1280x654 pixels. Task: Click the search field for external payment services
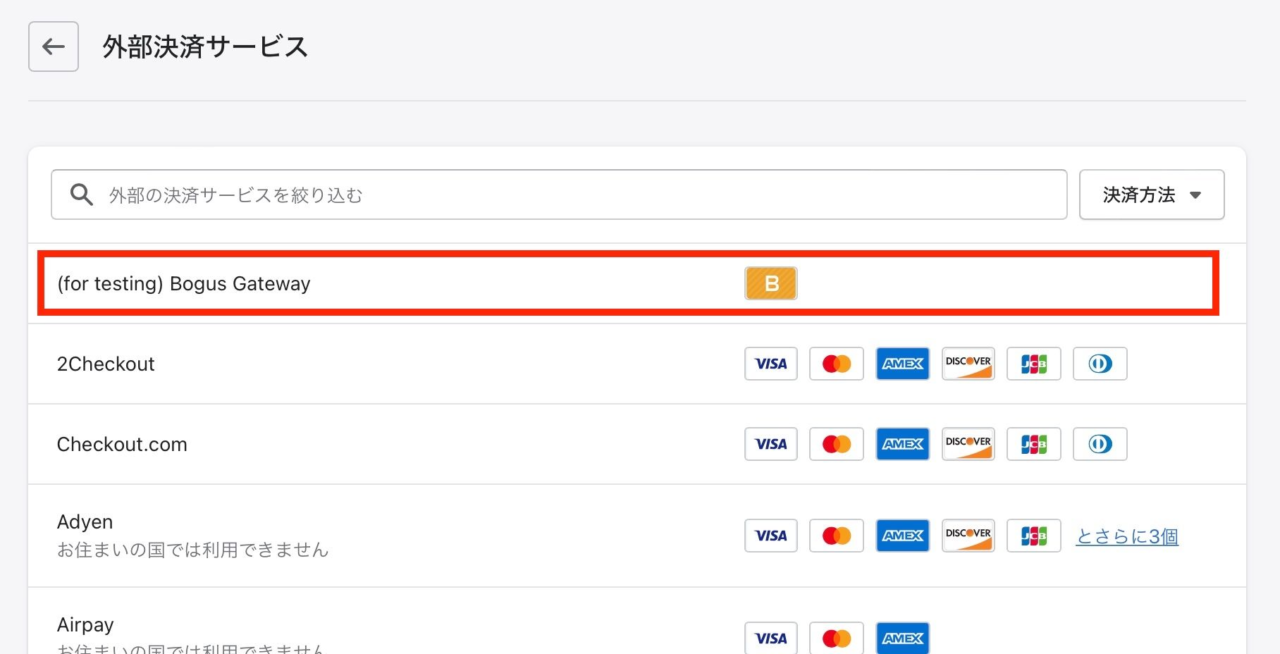(559, 194)
